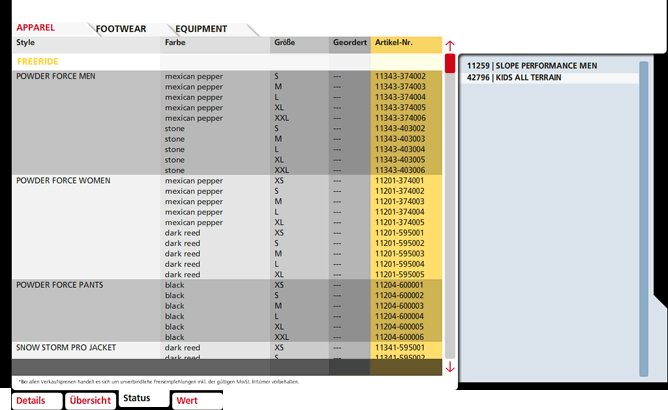Select the red table scrollbar thumb

[450, 63]
